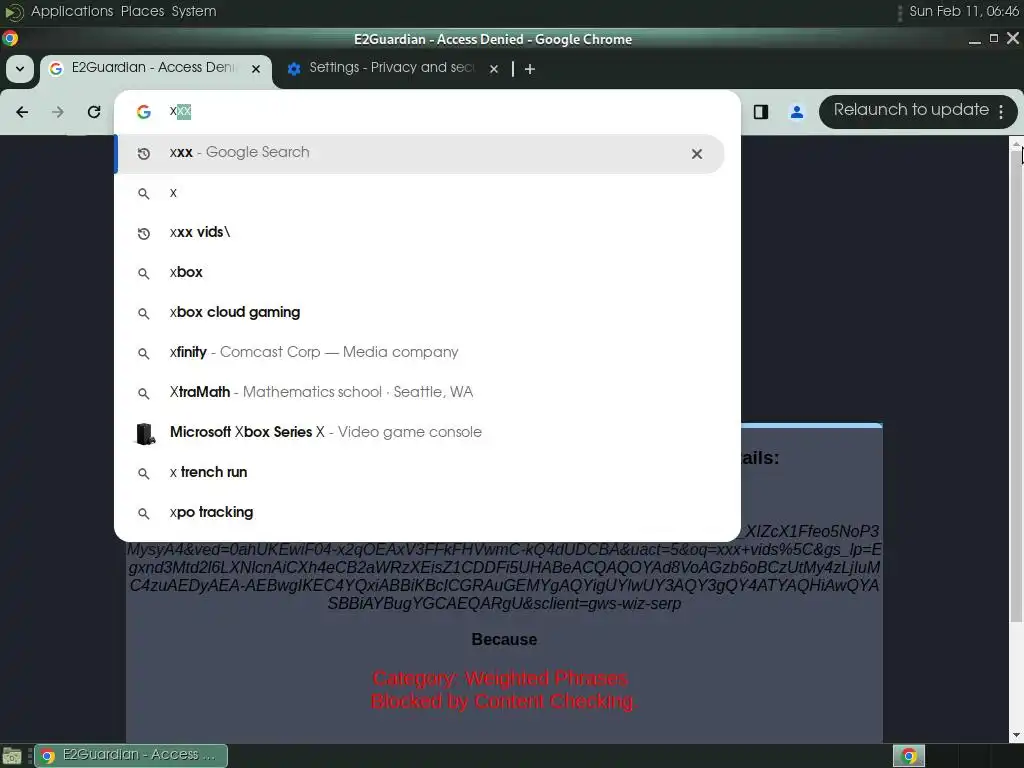Select the 'xxx - Google Search' suggestion
This screenshot has width=1024, height=768.
click(x=420, y=153)
